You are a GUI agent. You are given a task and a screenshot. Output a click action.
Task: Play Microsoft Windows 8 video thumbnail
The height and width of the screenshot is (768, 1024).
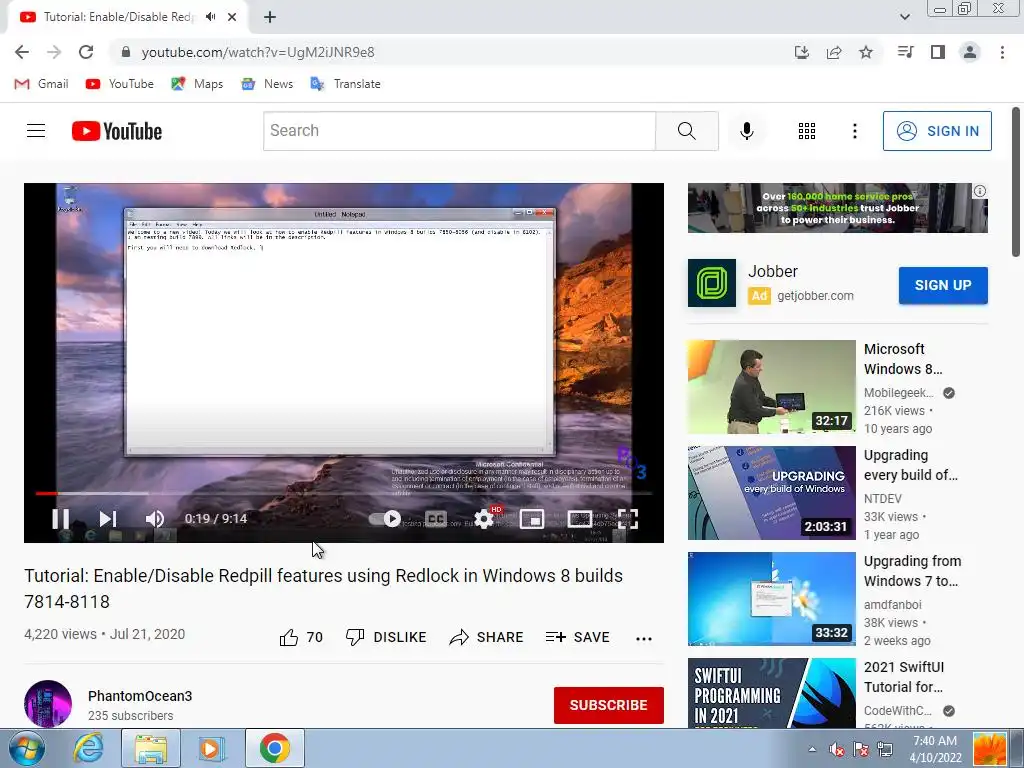pyautogui.click(x=771, y=387)
